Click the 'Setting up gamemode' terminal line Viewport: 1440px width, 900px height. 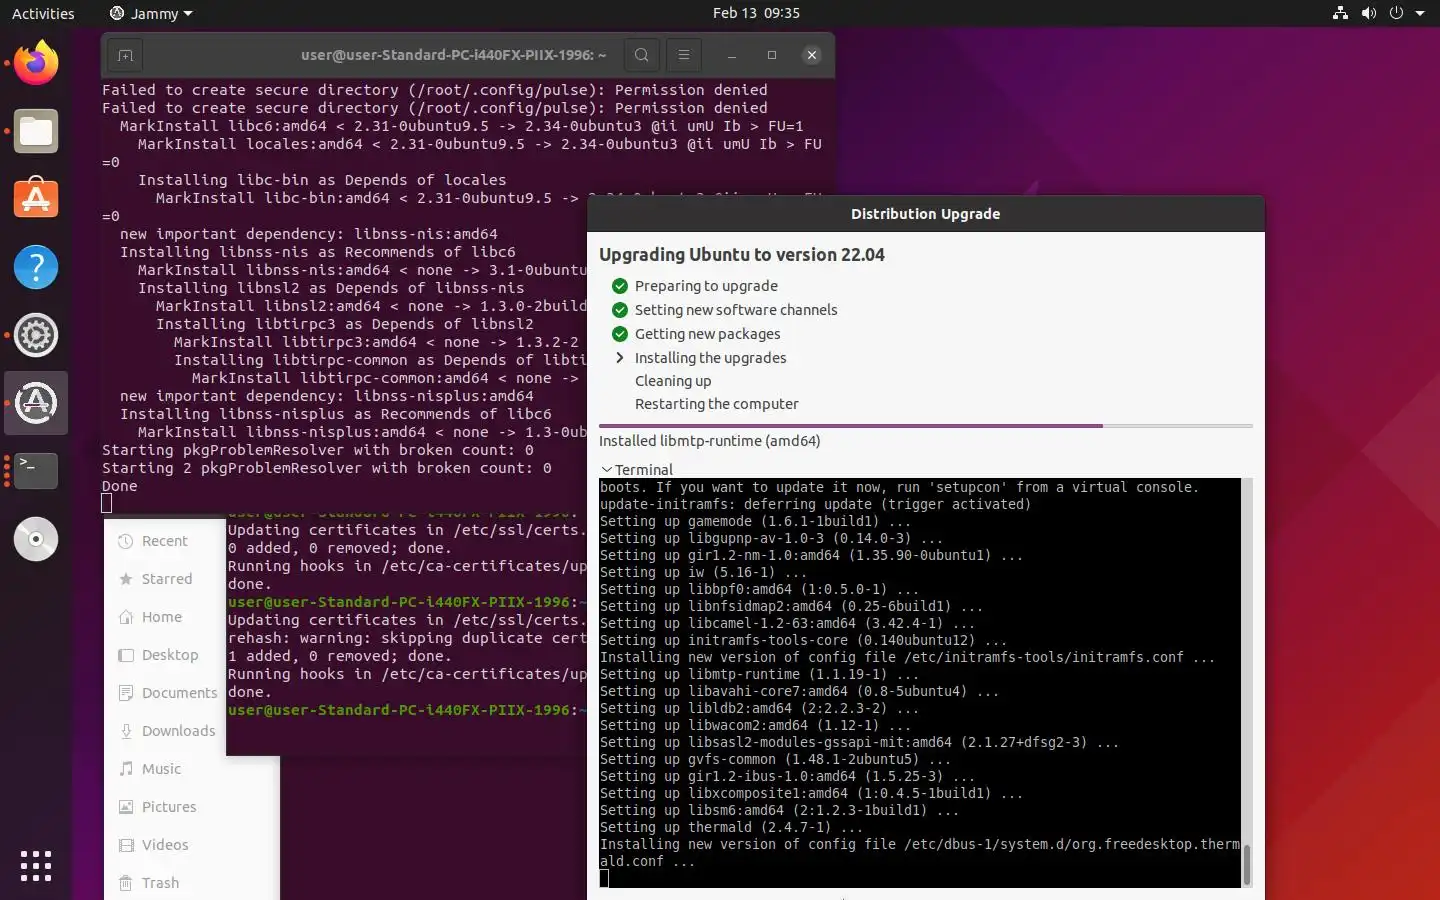[x=755, y=521]
